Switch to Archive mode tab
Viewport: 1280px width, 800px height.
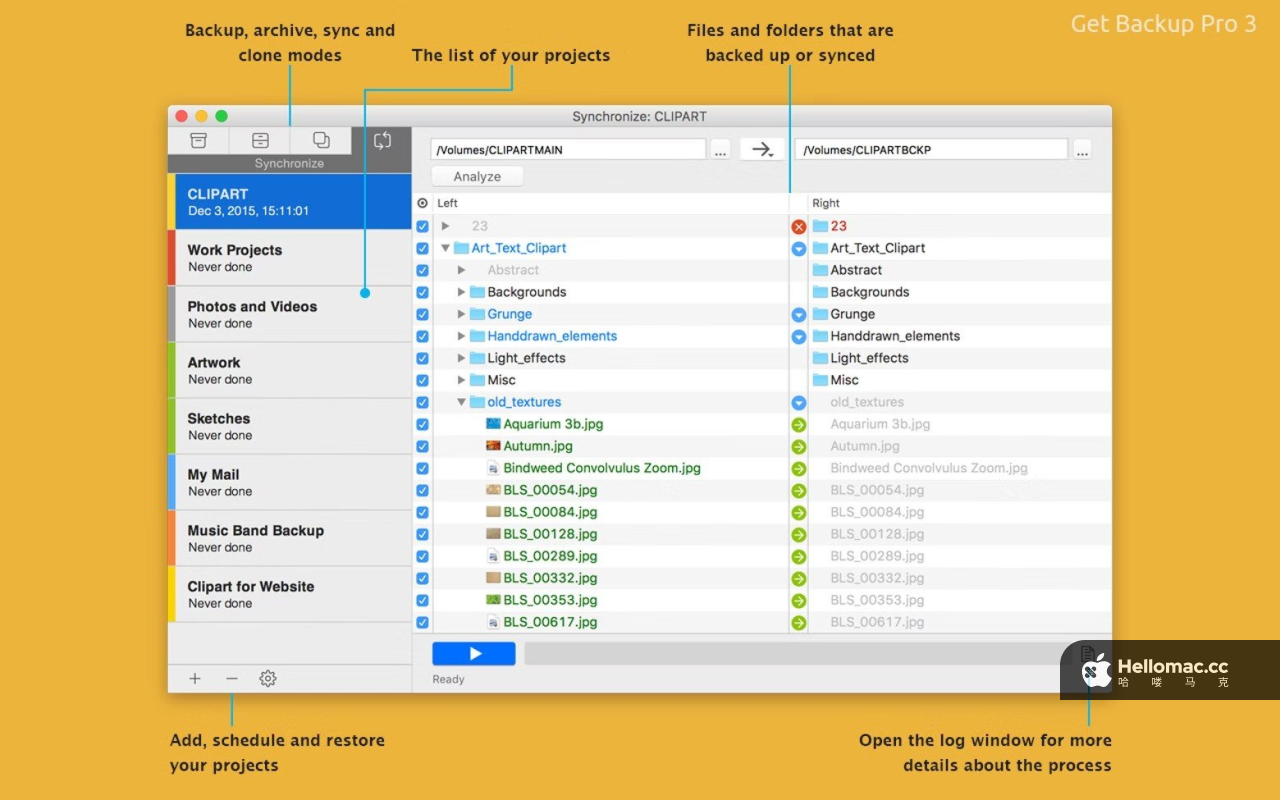(x=260, y=141)
